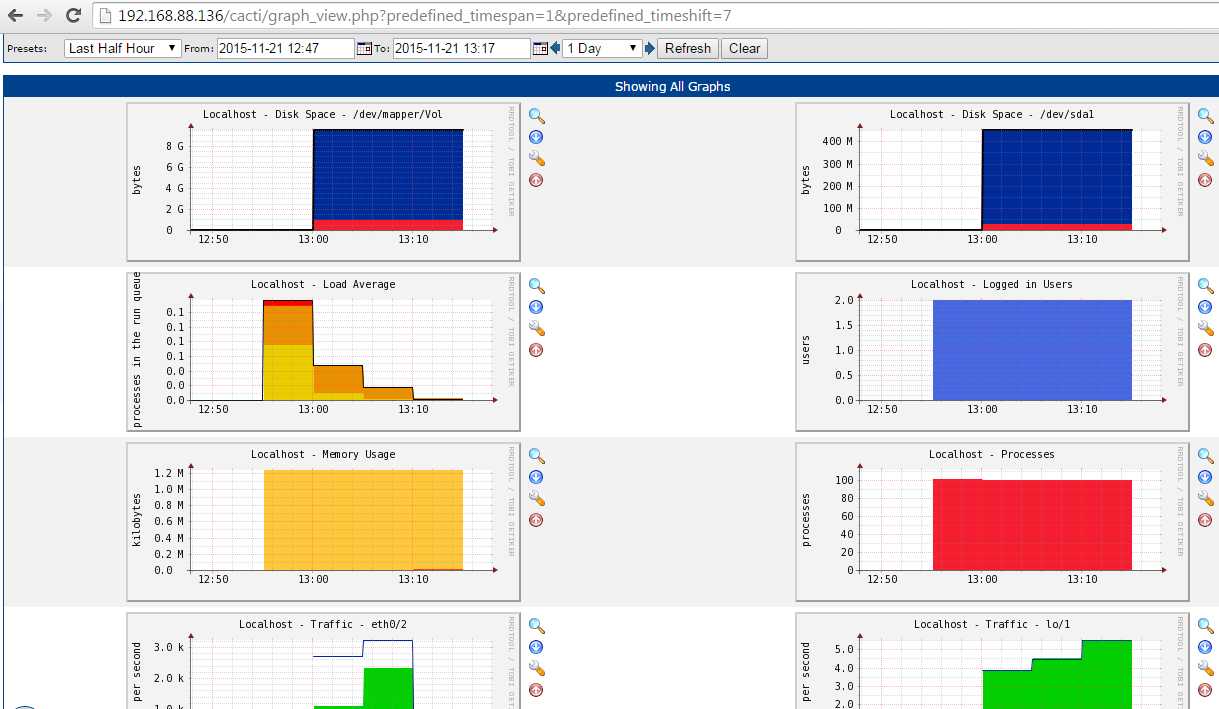This screenshot has height=709, width=1219.
Task: Open calendar picker for From date
Action: click(364, 48)
